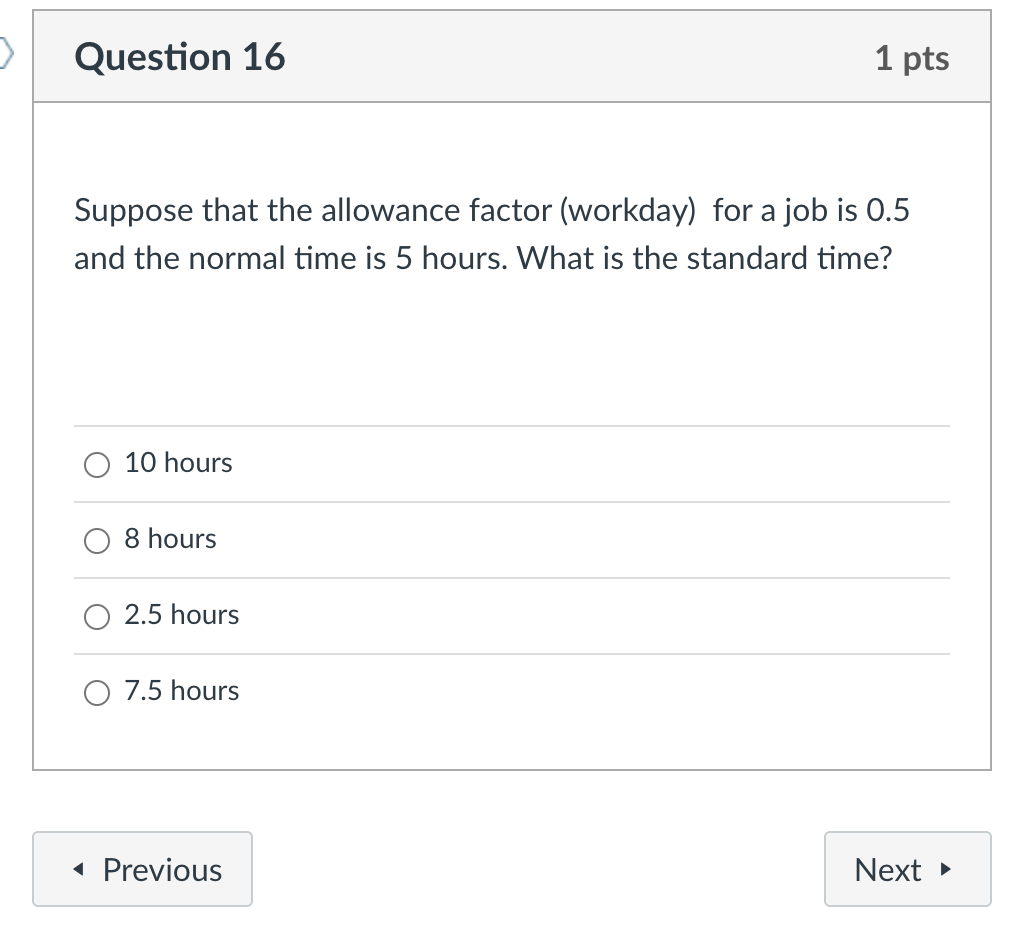Choose the '2.5 hours' answer option
The width and height of the screenshot is (1028, 932).
[96, 617]
